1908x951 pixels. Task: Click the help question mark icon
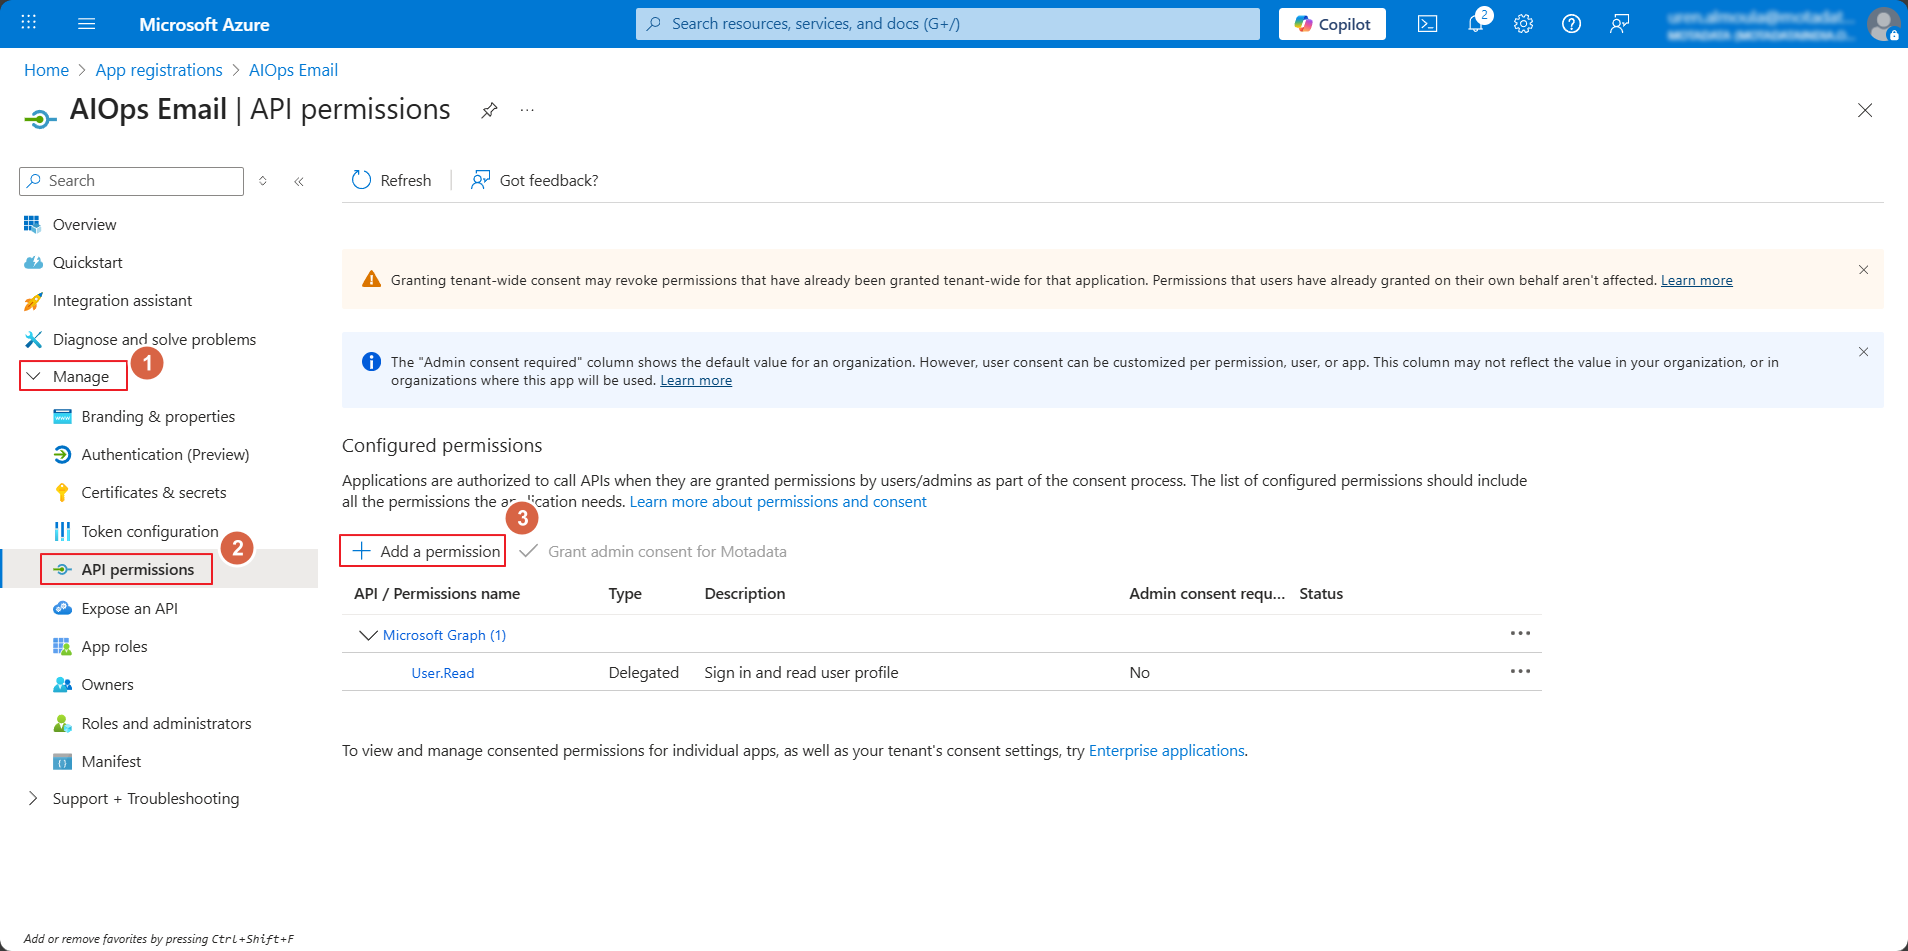(1571, 24)
